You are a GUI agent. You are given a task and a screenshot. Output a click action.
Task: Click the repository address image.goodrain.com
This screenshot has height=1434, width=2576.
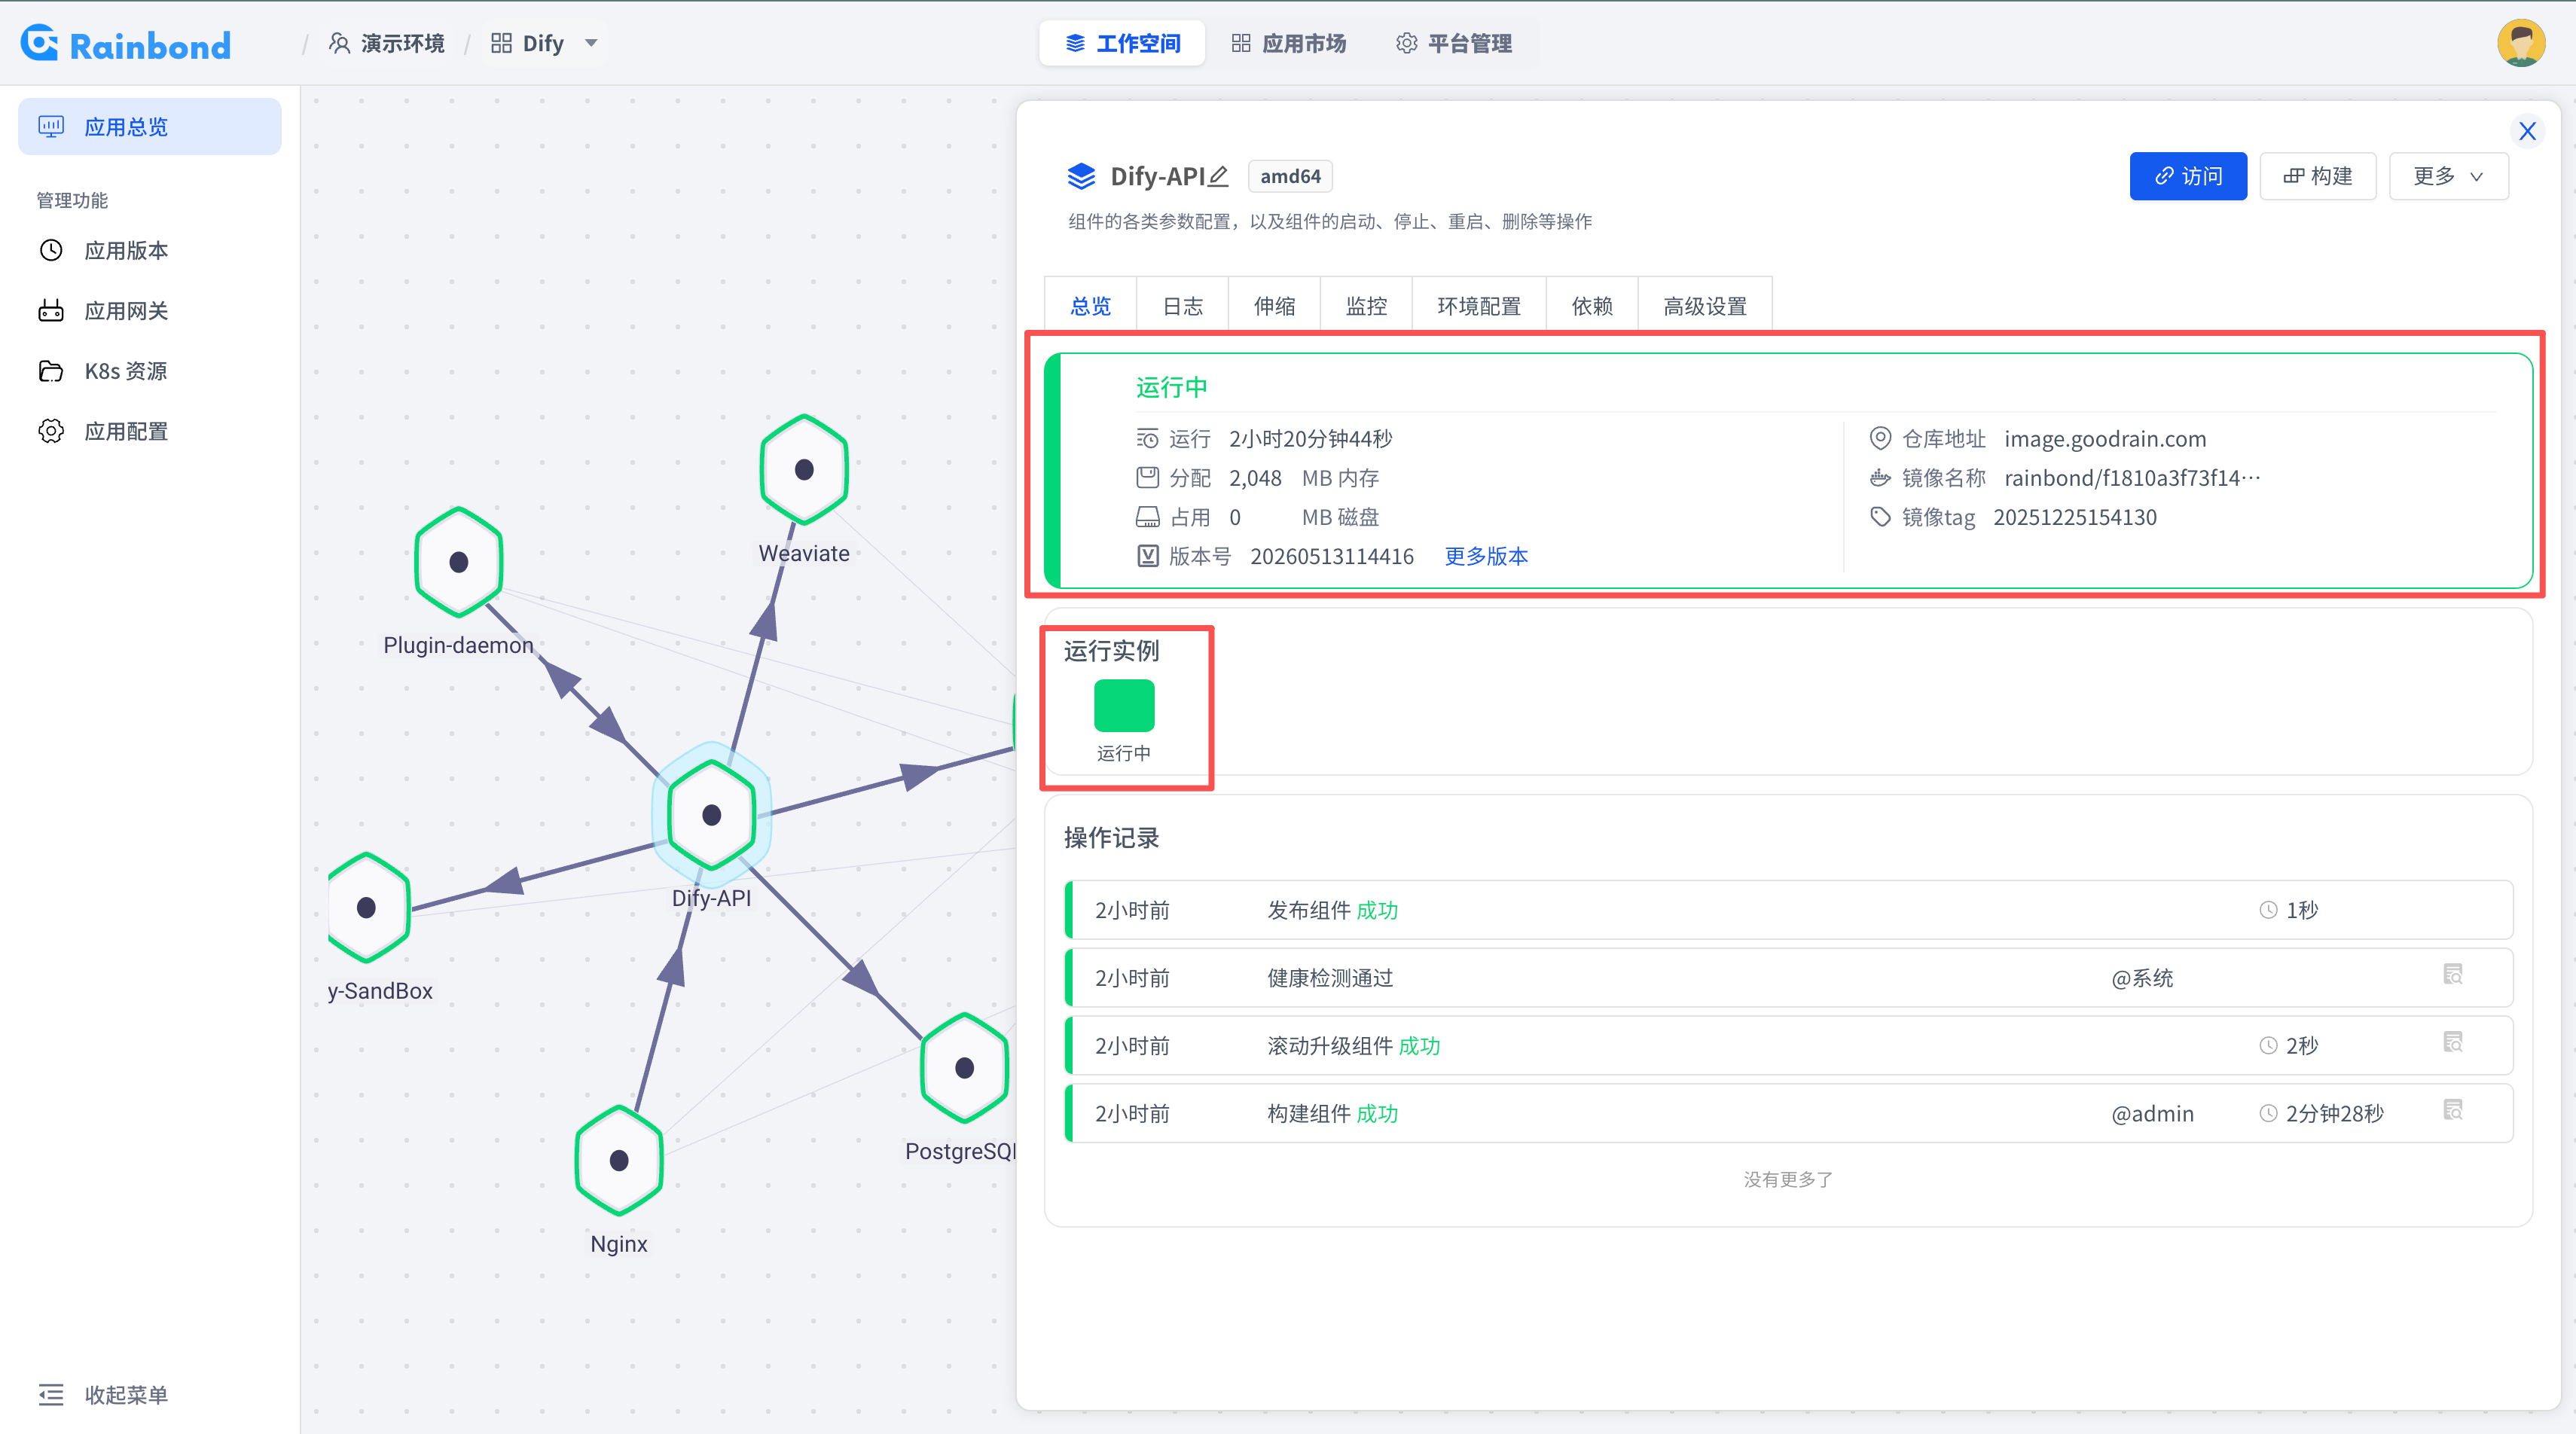[x=2105, y=438]
